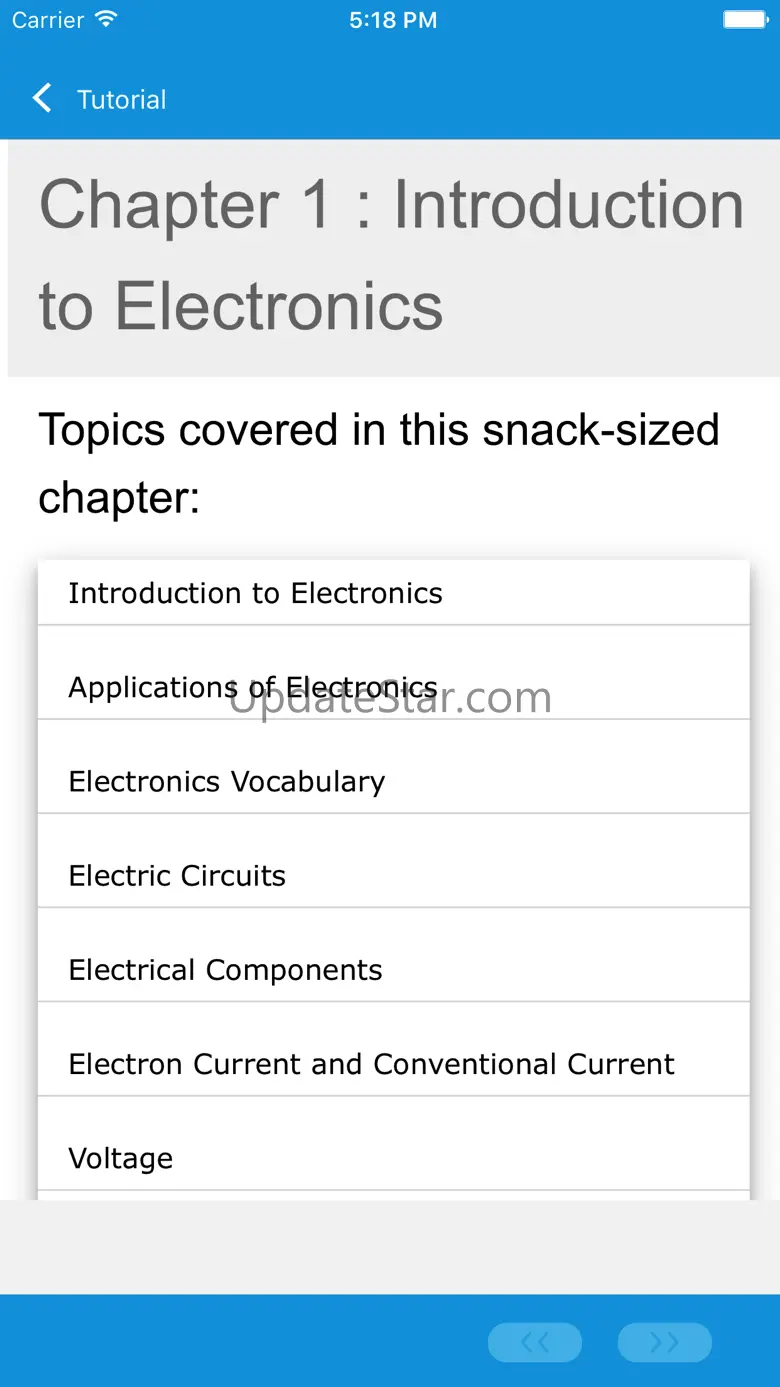Tap the partially visible row below Voltage
Image resolution: width=780 pixels, height=1387 pixels.
[393, 1195]
